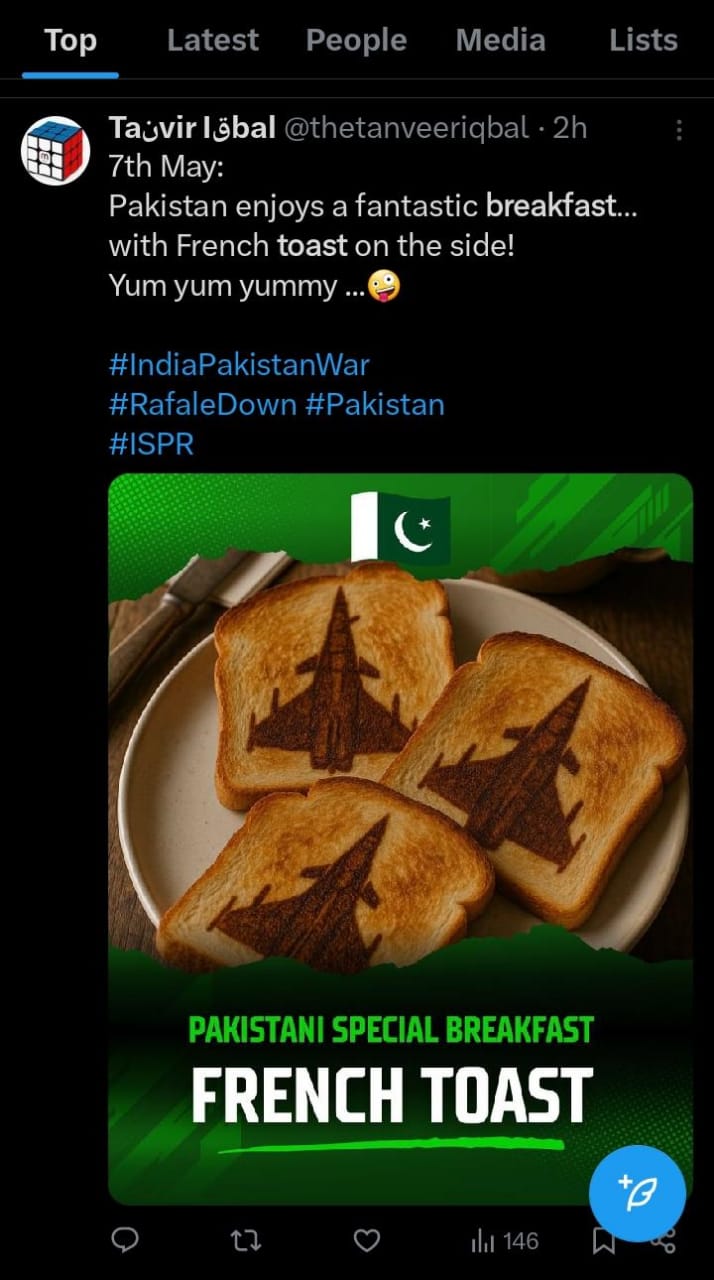Select the Top results tab
The width and height of the screenshot is (714, 1280).
point(70,40)
